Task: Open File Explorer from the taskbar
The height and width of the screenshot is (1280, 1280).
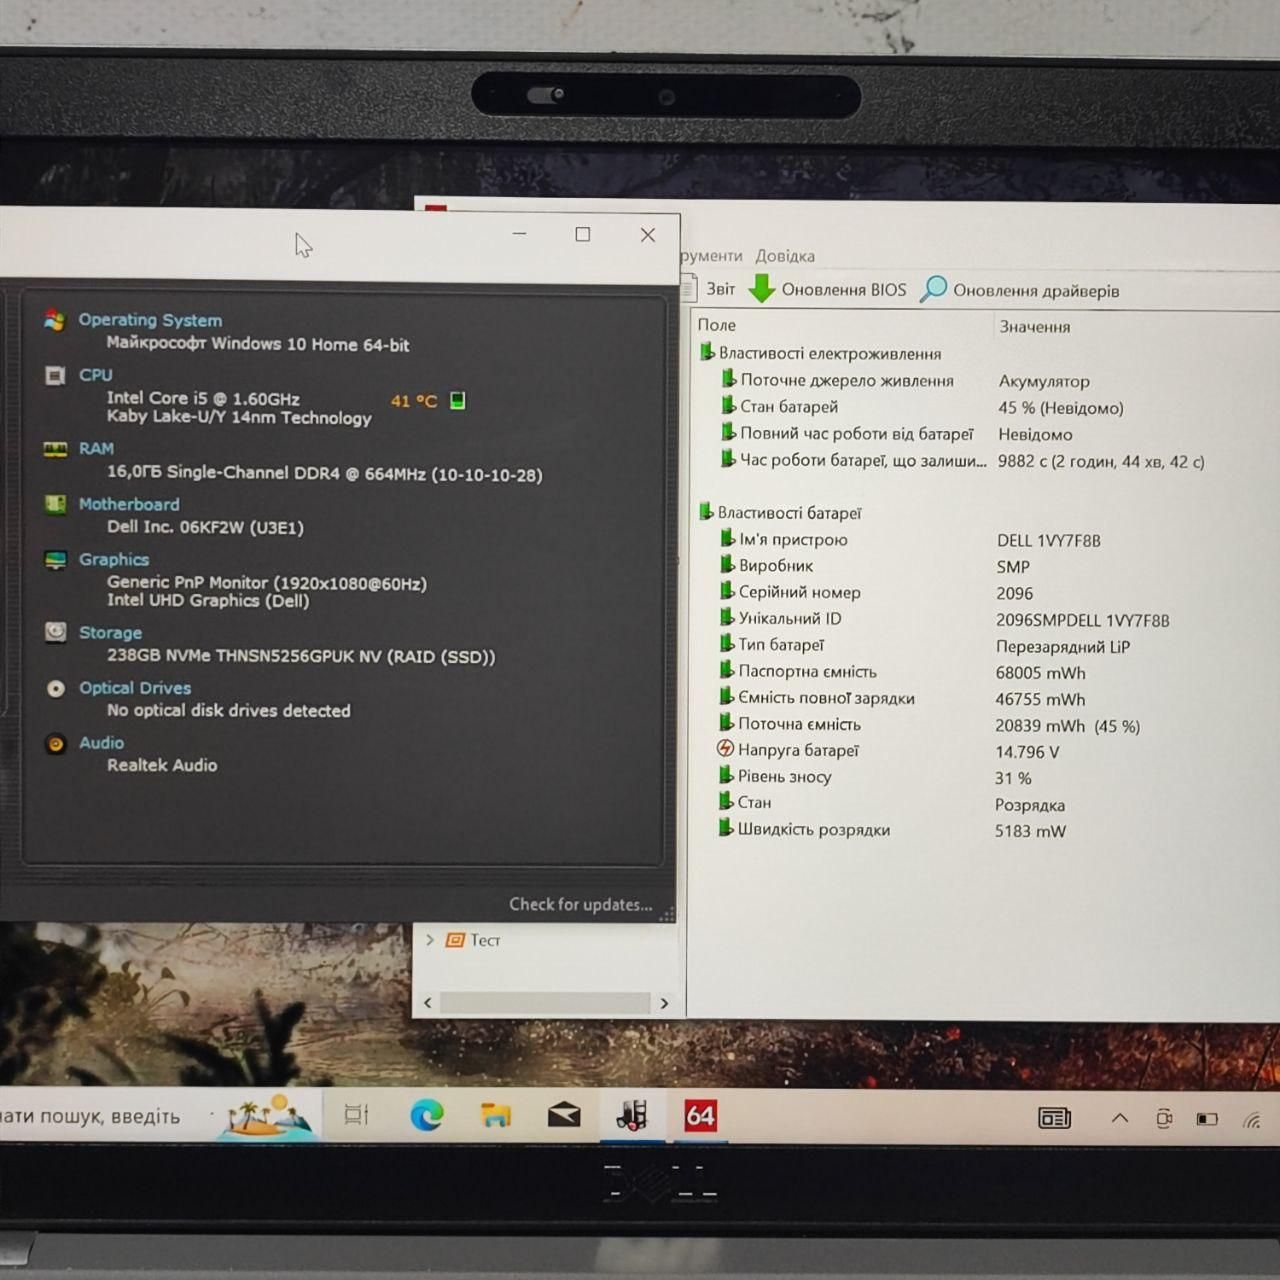Action: pyautogui.click(x=496, y=1115)
